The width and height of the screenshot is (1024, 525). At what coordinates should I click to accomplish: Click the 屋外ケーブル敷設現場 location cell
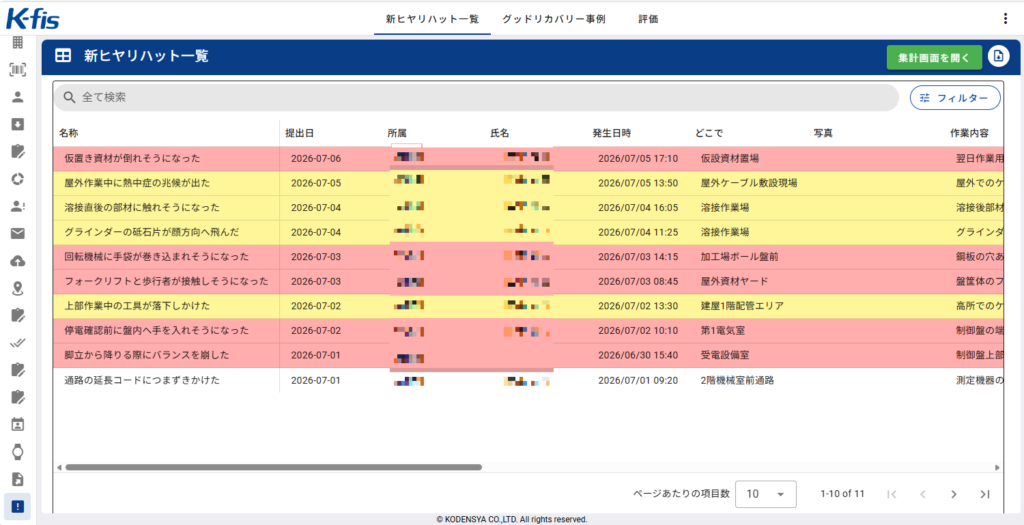[x=748, y=183]
